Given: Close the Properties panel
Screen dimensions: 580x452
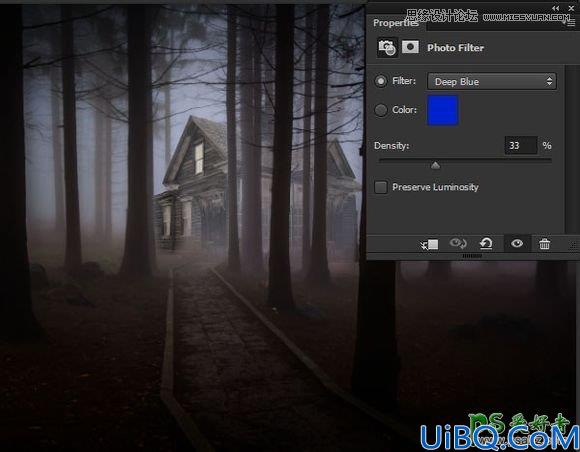Looking at the screenshot, I should click(x=571, y=8).
